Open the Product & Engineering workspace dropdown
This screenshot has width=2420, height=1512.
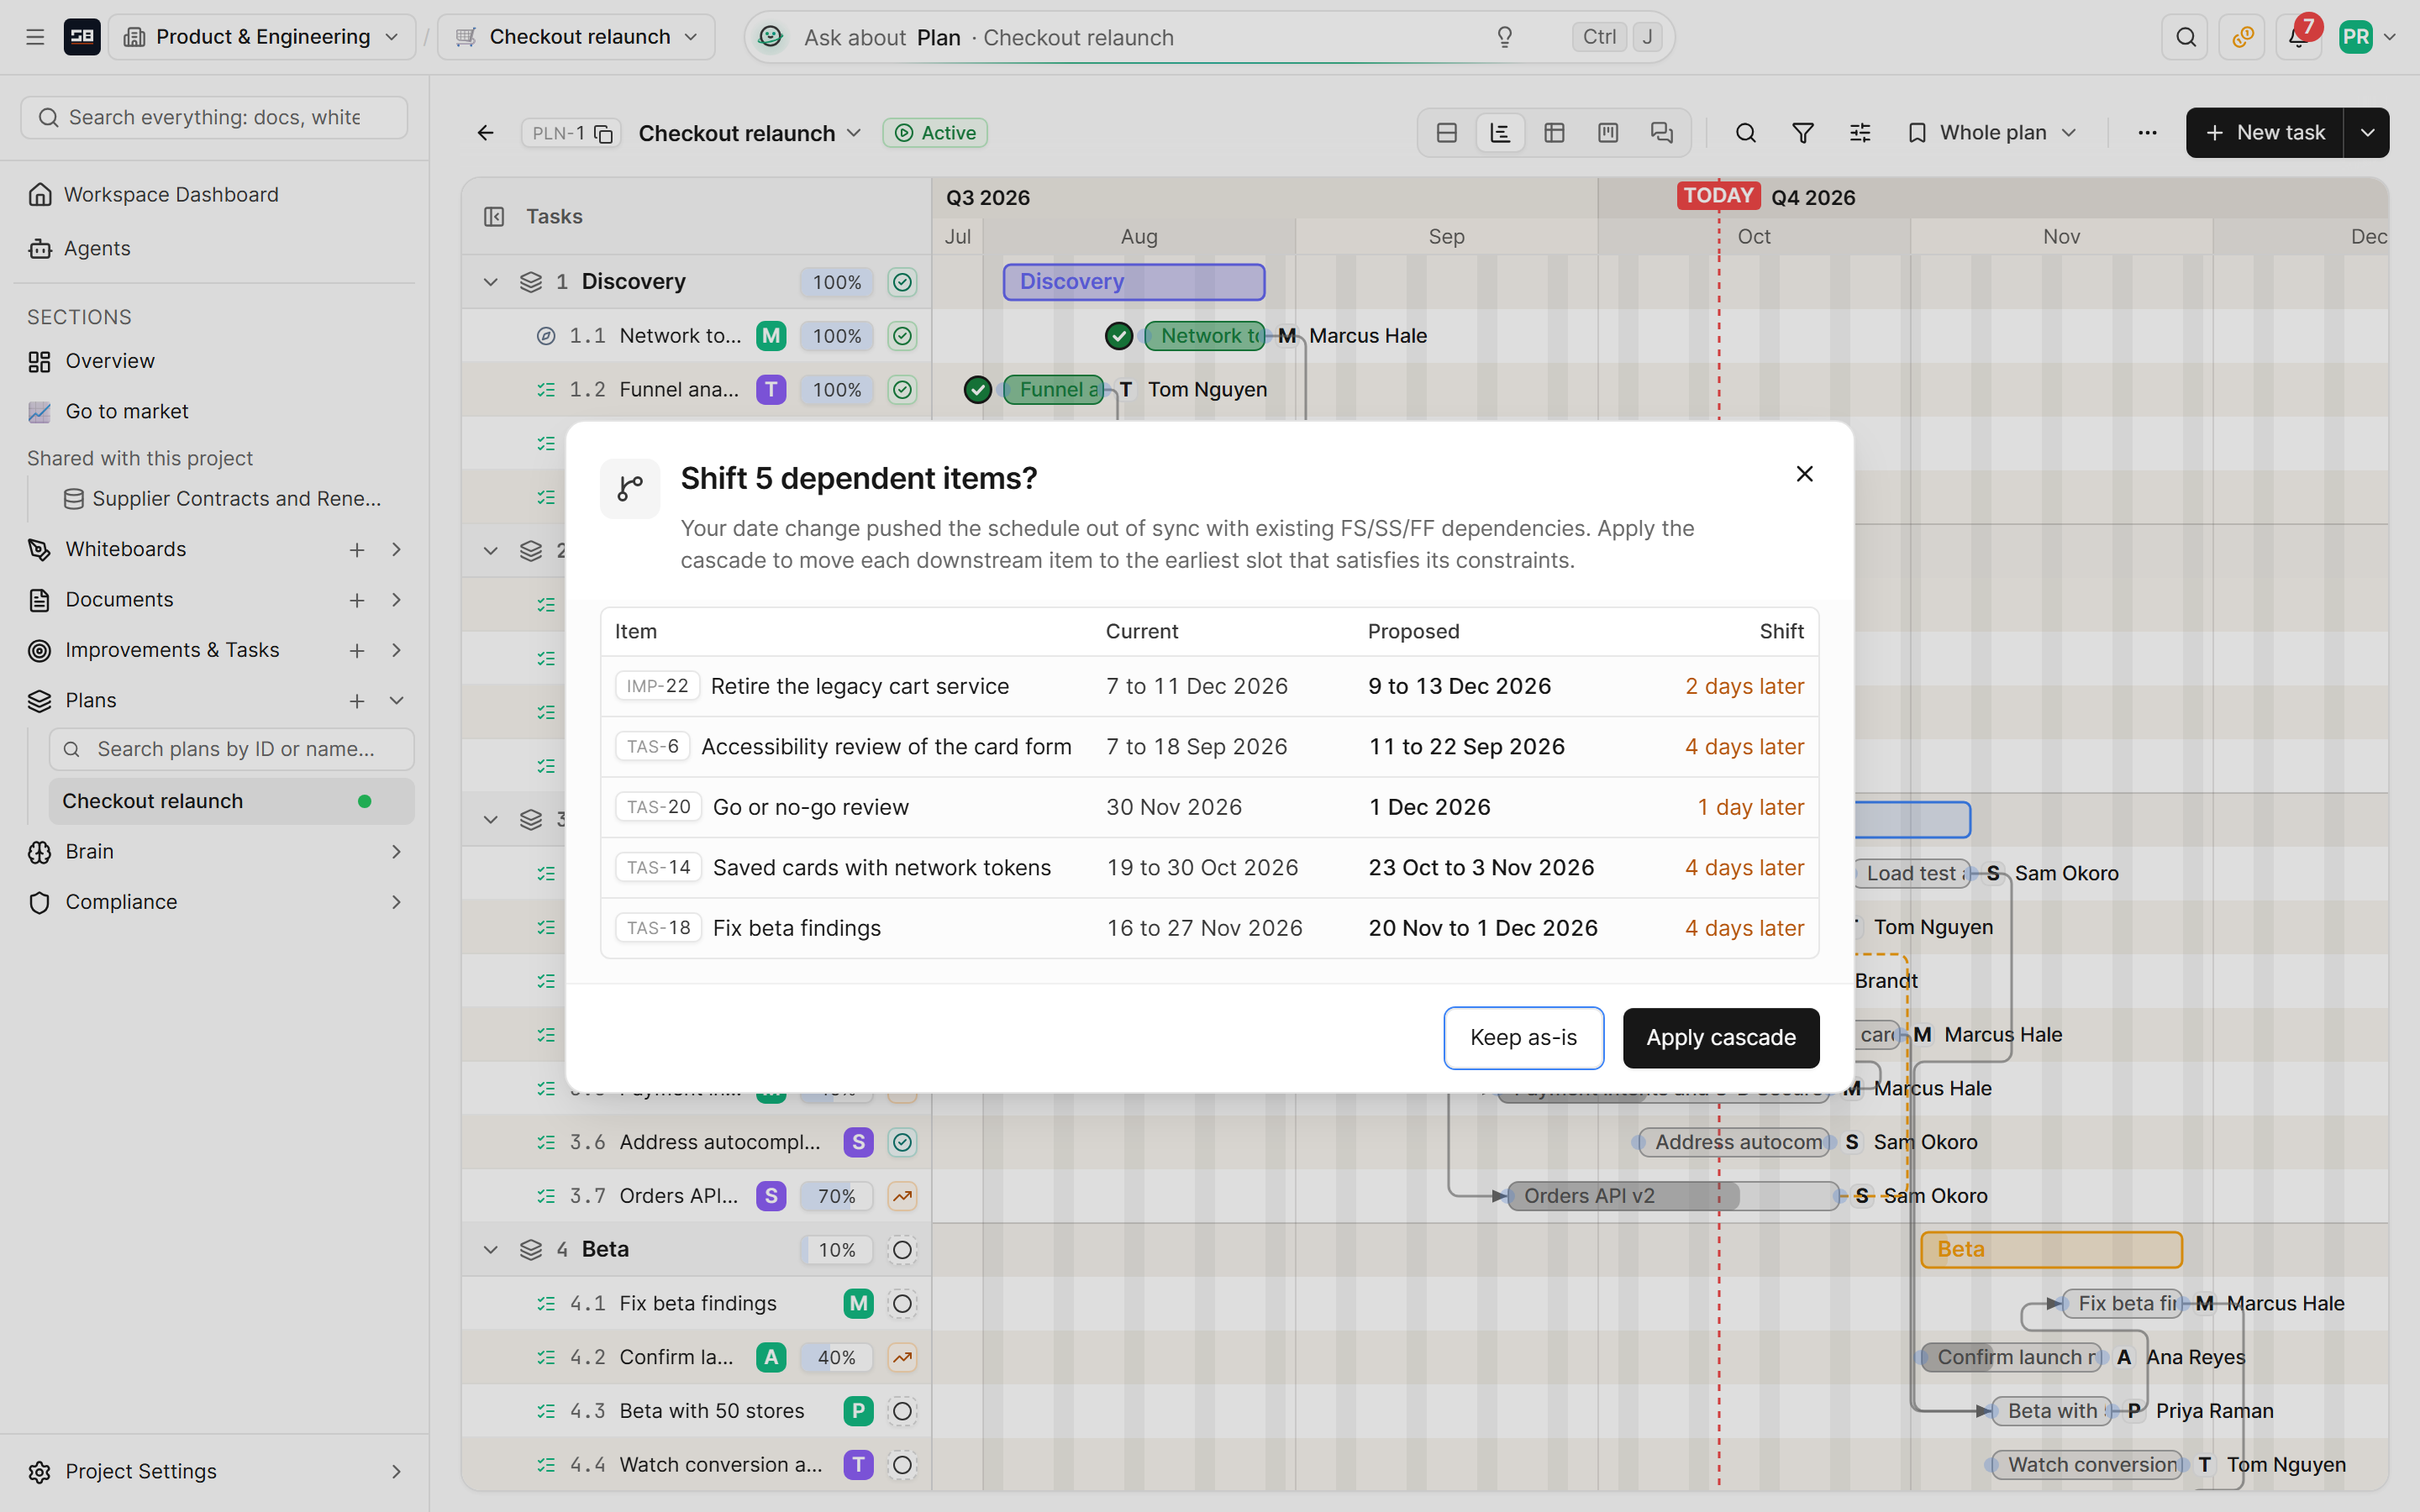pos(262,37)
